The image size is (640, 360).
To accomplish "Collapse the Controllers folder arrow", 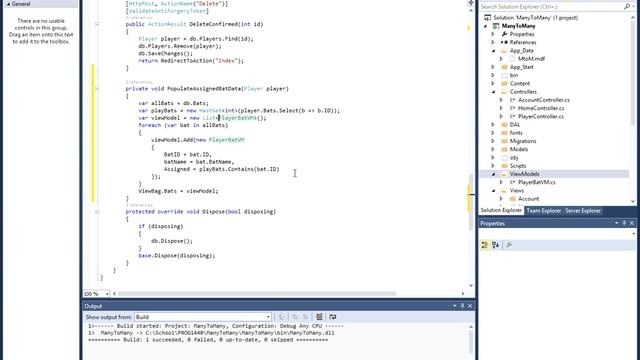I will tap(493, 92).
